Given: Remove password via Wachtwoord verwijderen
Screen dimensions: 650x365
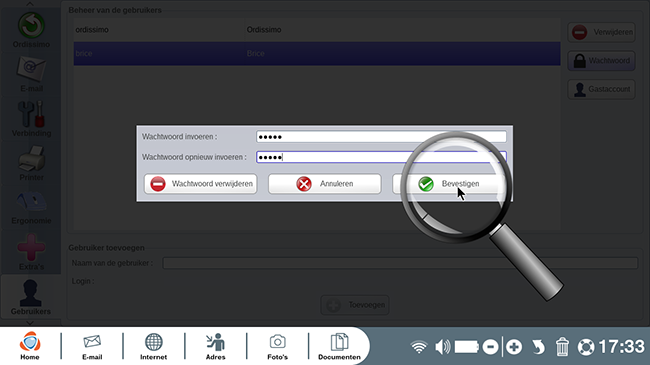Looking at the screenshot, I should (x=201, y=184).
